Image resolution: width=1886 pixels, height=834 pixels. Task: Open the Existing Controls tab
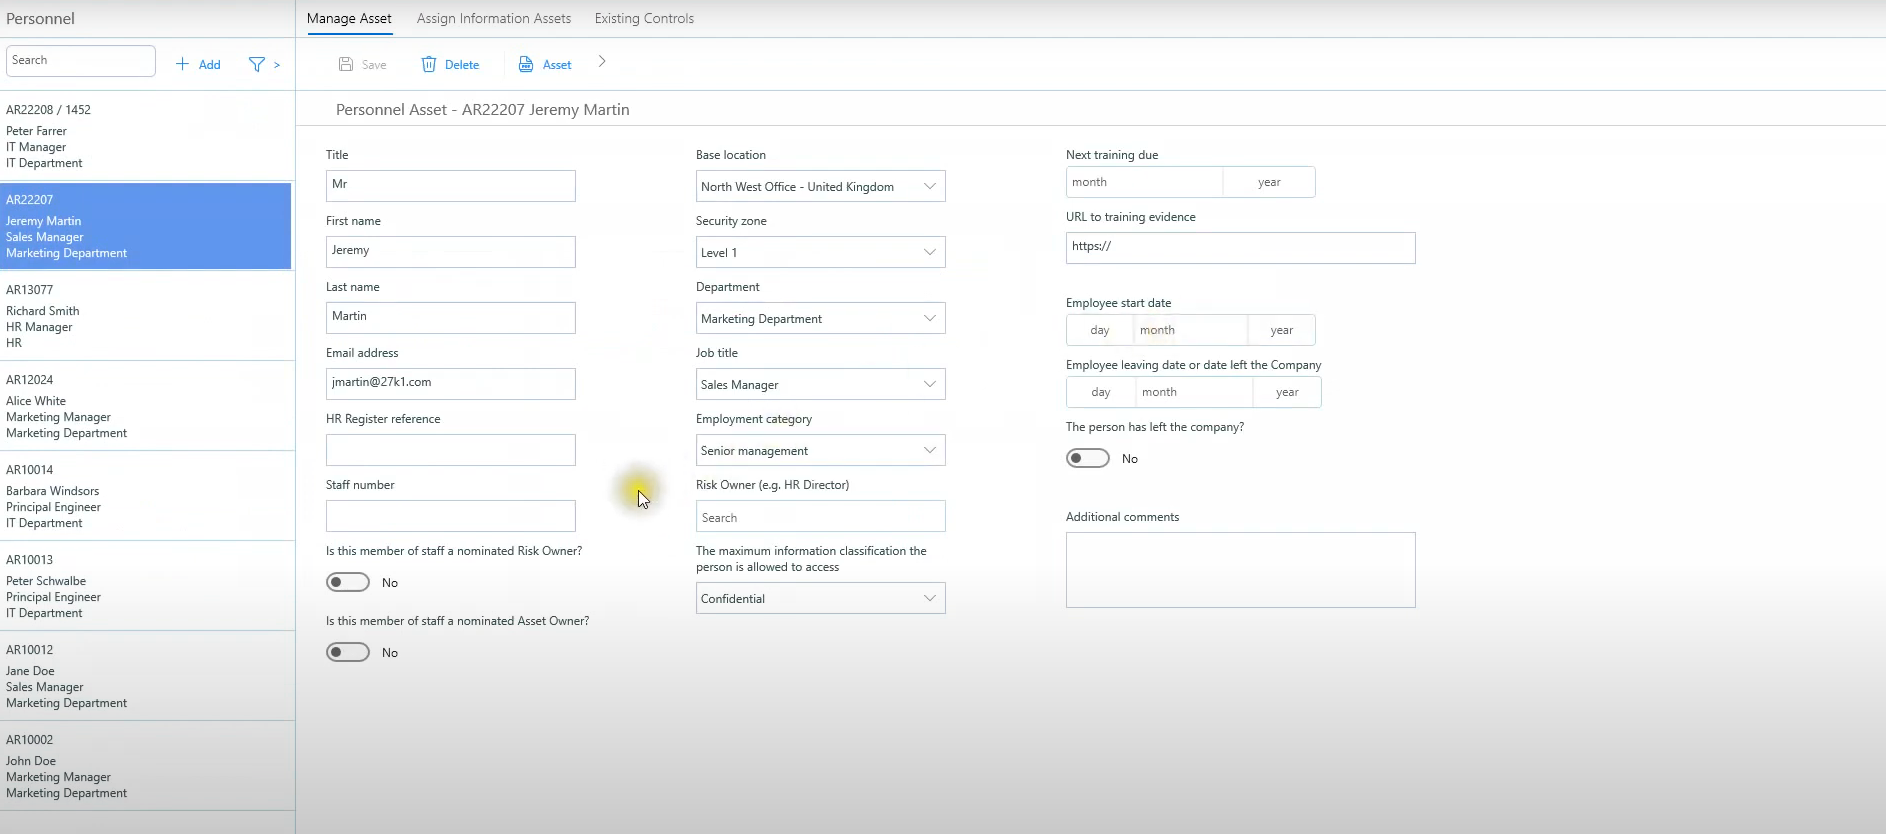pos(644,18)
